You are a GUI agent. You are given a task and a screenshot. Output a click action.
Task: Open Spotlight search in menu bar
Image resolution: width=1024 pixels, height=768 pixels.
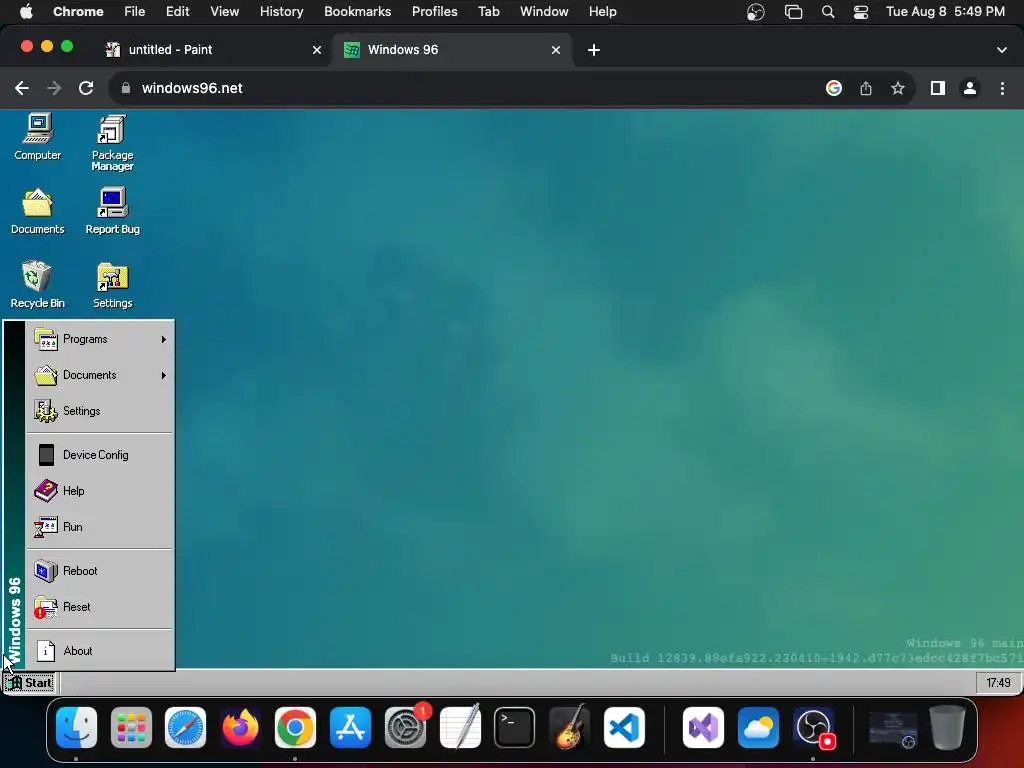tap(828, 12)
